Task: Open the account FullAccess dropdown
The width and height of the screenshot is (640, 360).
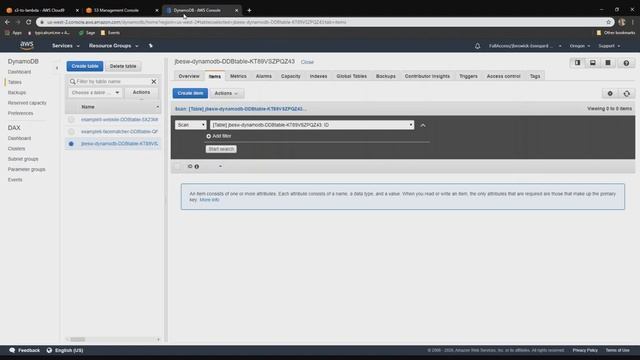Action: point(525,46)
